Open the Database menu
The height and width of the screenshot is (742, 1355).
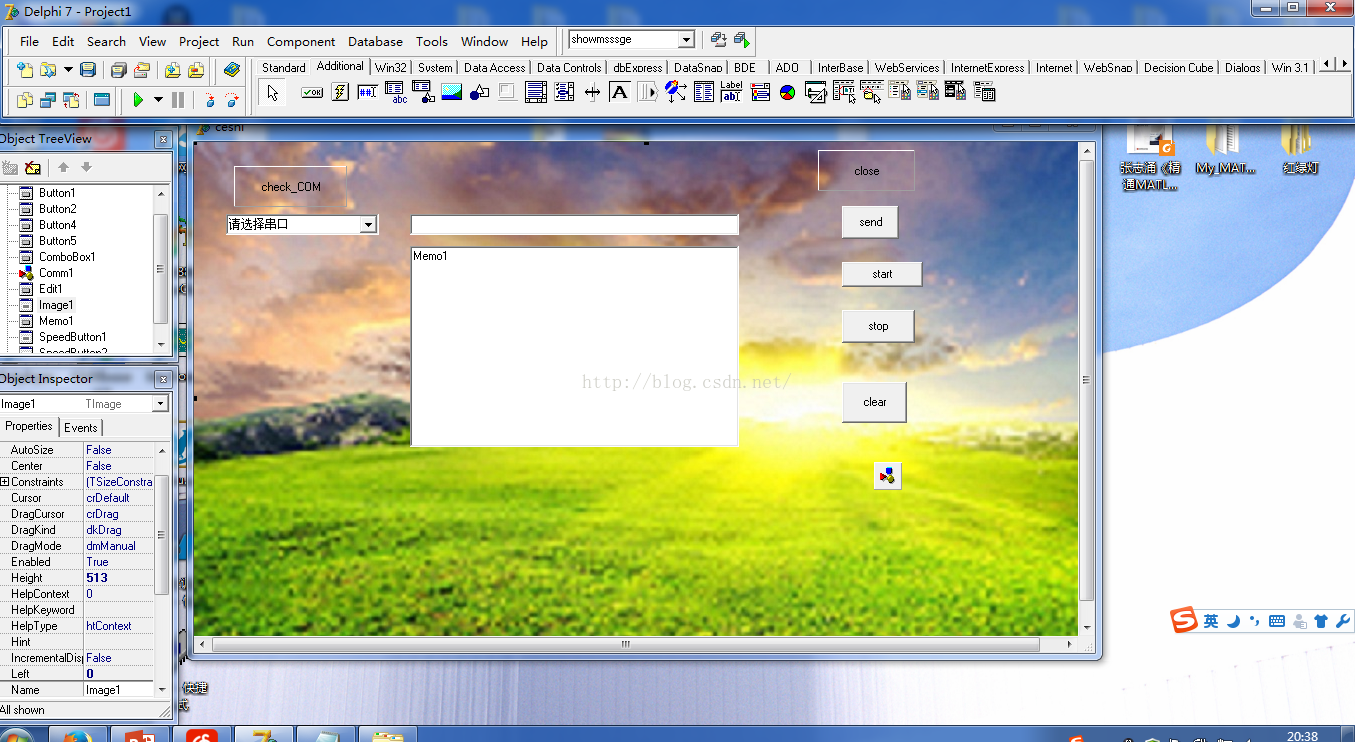point(375,41)
